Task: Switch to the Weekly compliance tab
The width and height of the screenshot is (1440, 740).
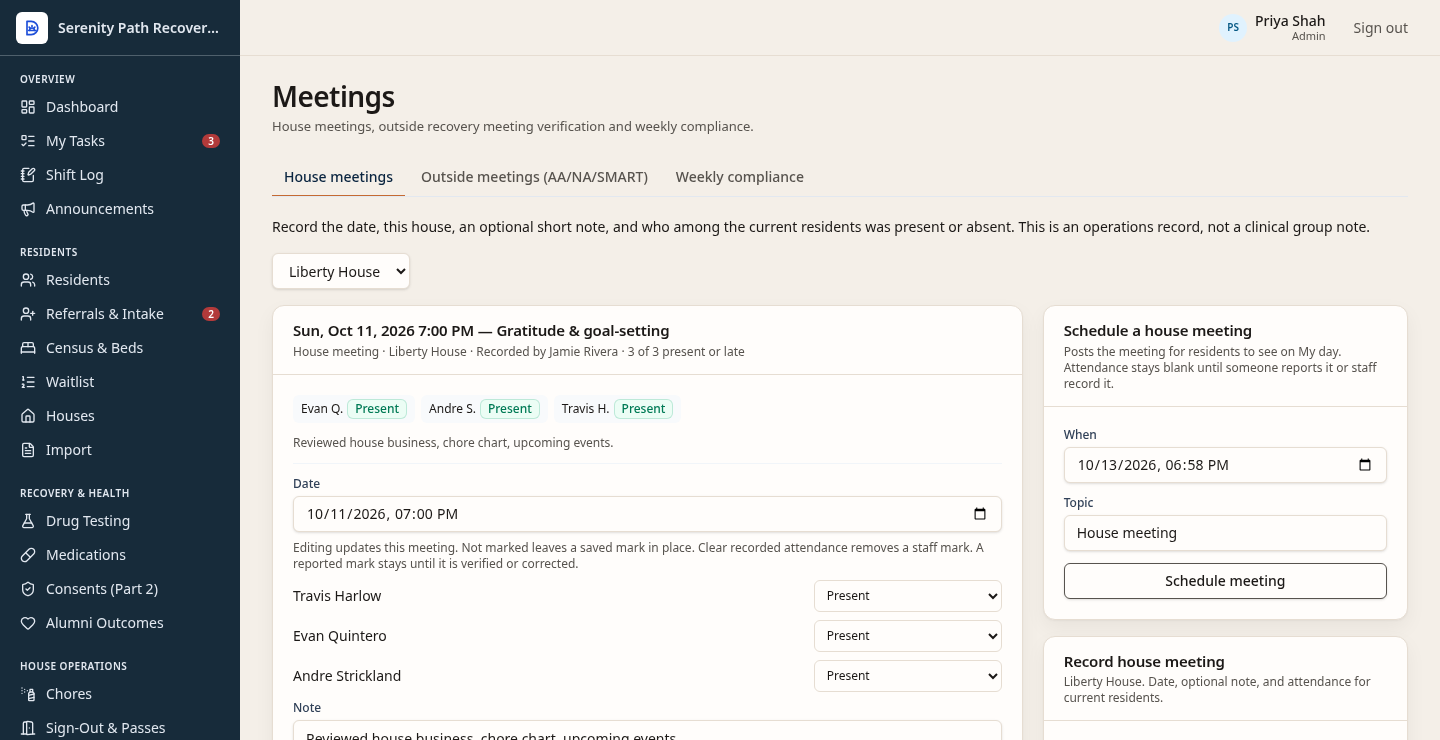Action: 739,177
